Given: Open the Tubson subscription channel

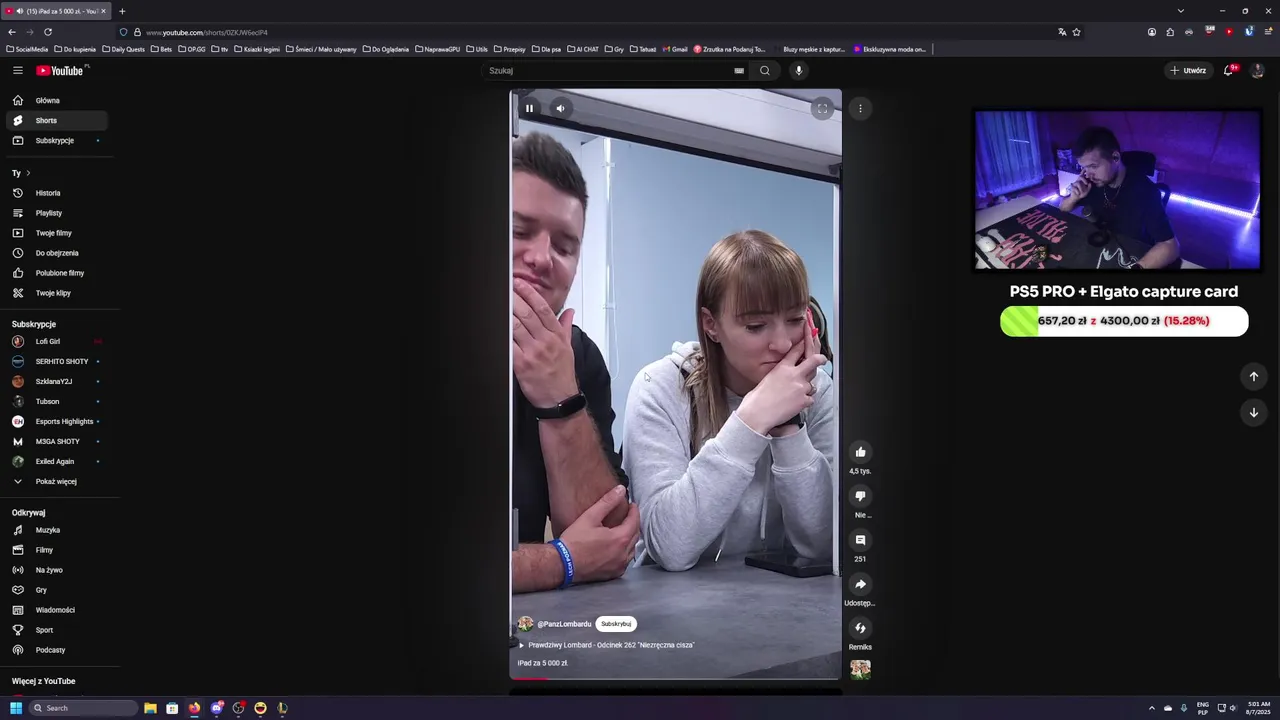Looking at the screenshot, I should [56, 401].
